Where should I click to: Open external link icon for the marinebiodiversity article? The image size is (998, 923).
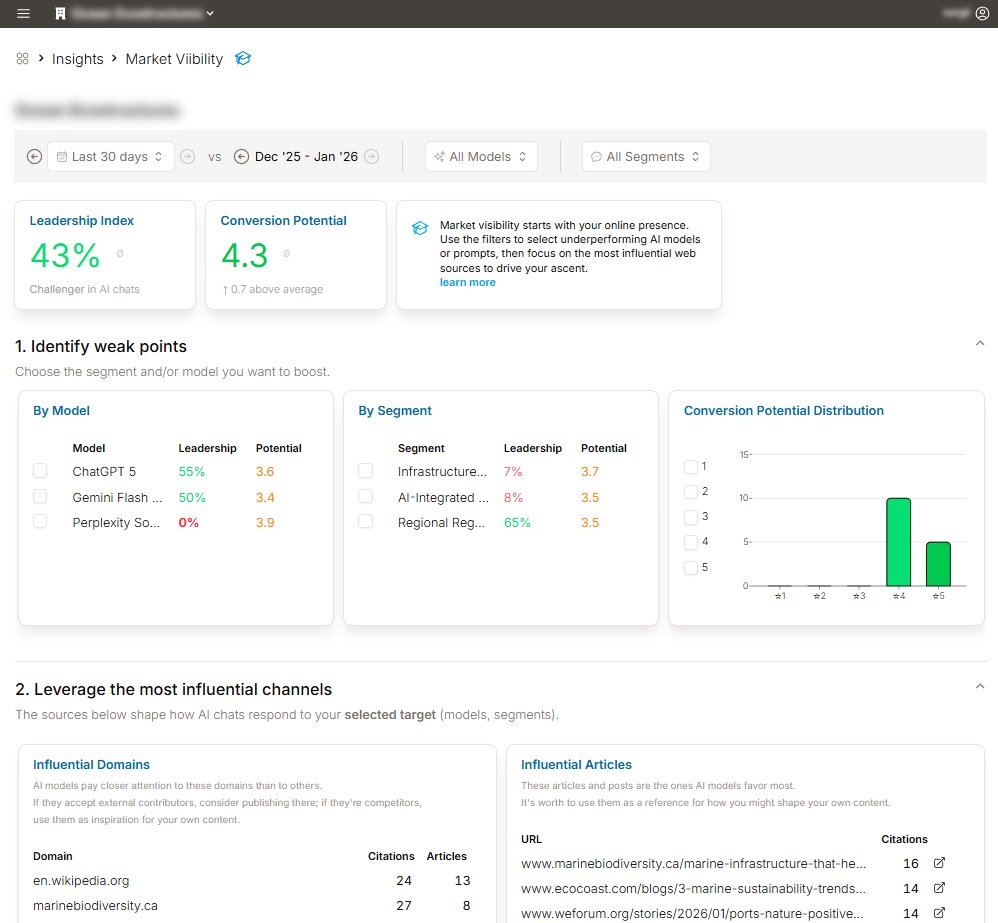[937, 863]
